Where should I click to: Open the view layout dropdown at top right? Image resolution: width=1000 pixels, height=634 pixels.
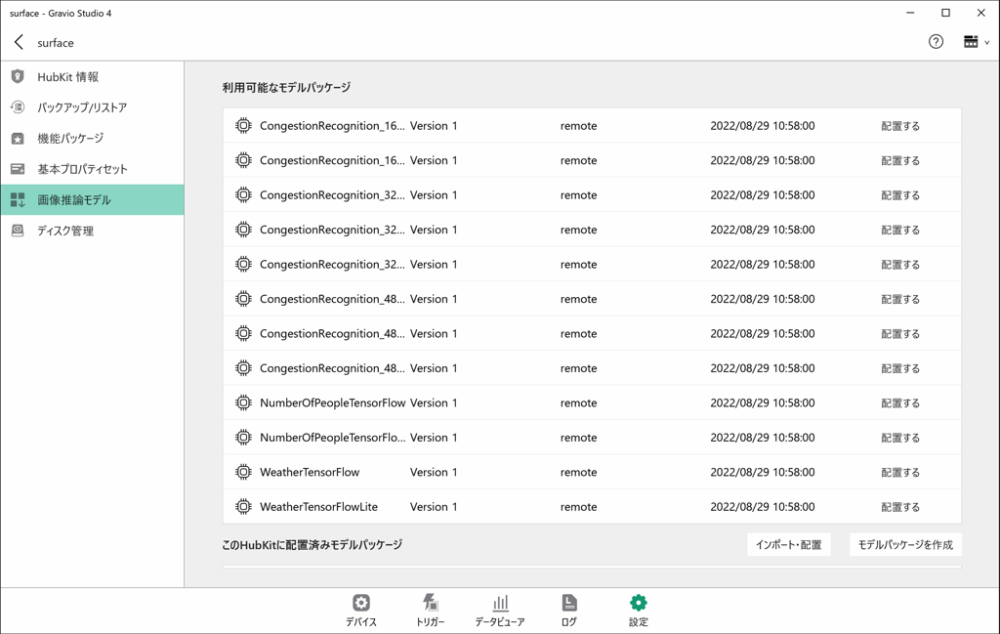(x=976, y=42)
